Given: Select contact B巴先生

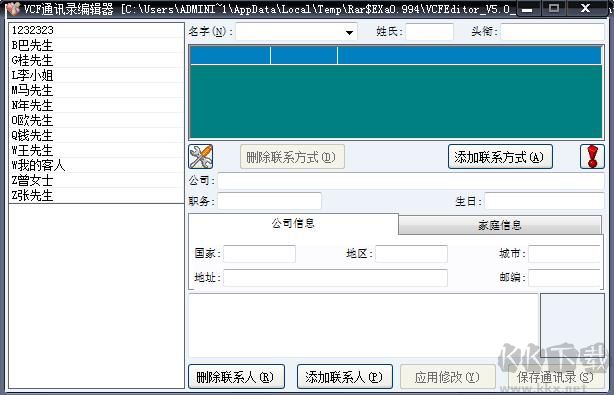Looking at the screenshot, I should [x=96, y=45].
